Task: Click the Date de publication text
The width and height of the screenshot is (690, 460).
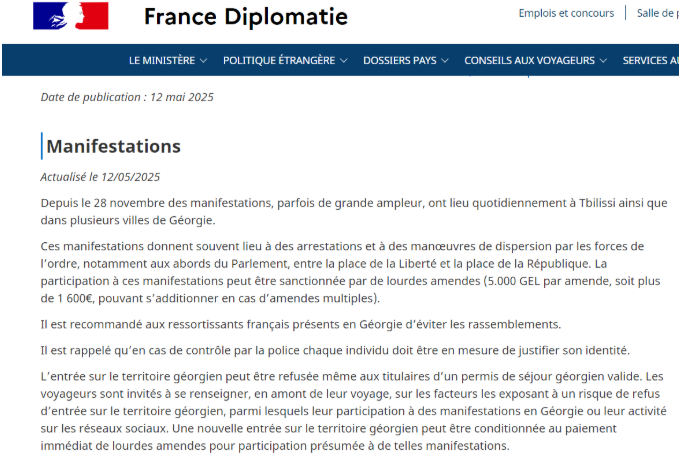Action: click(x=127, y=97)
